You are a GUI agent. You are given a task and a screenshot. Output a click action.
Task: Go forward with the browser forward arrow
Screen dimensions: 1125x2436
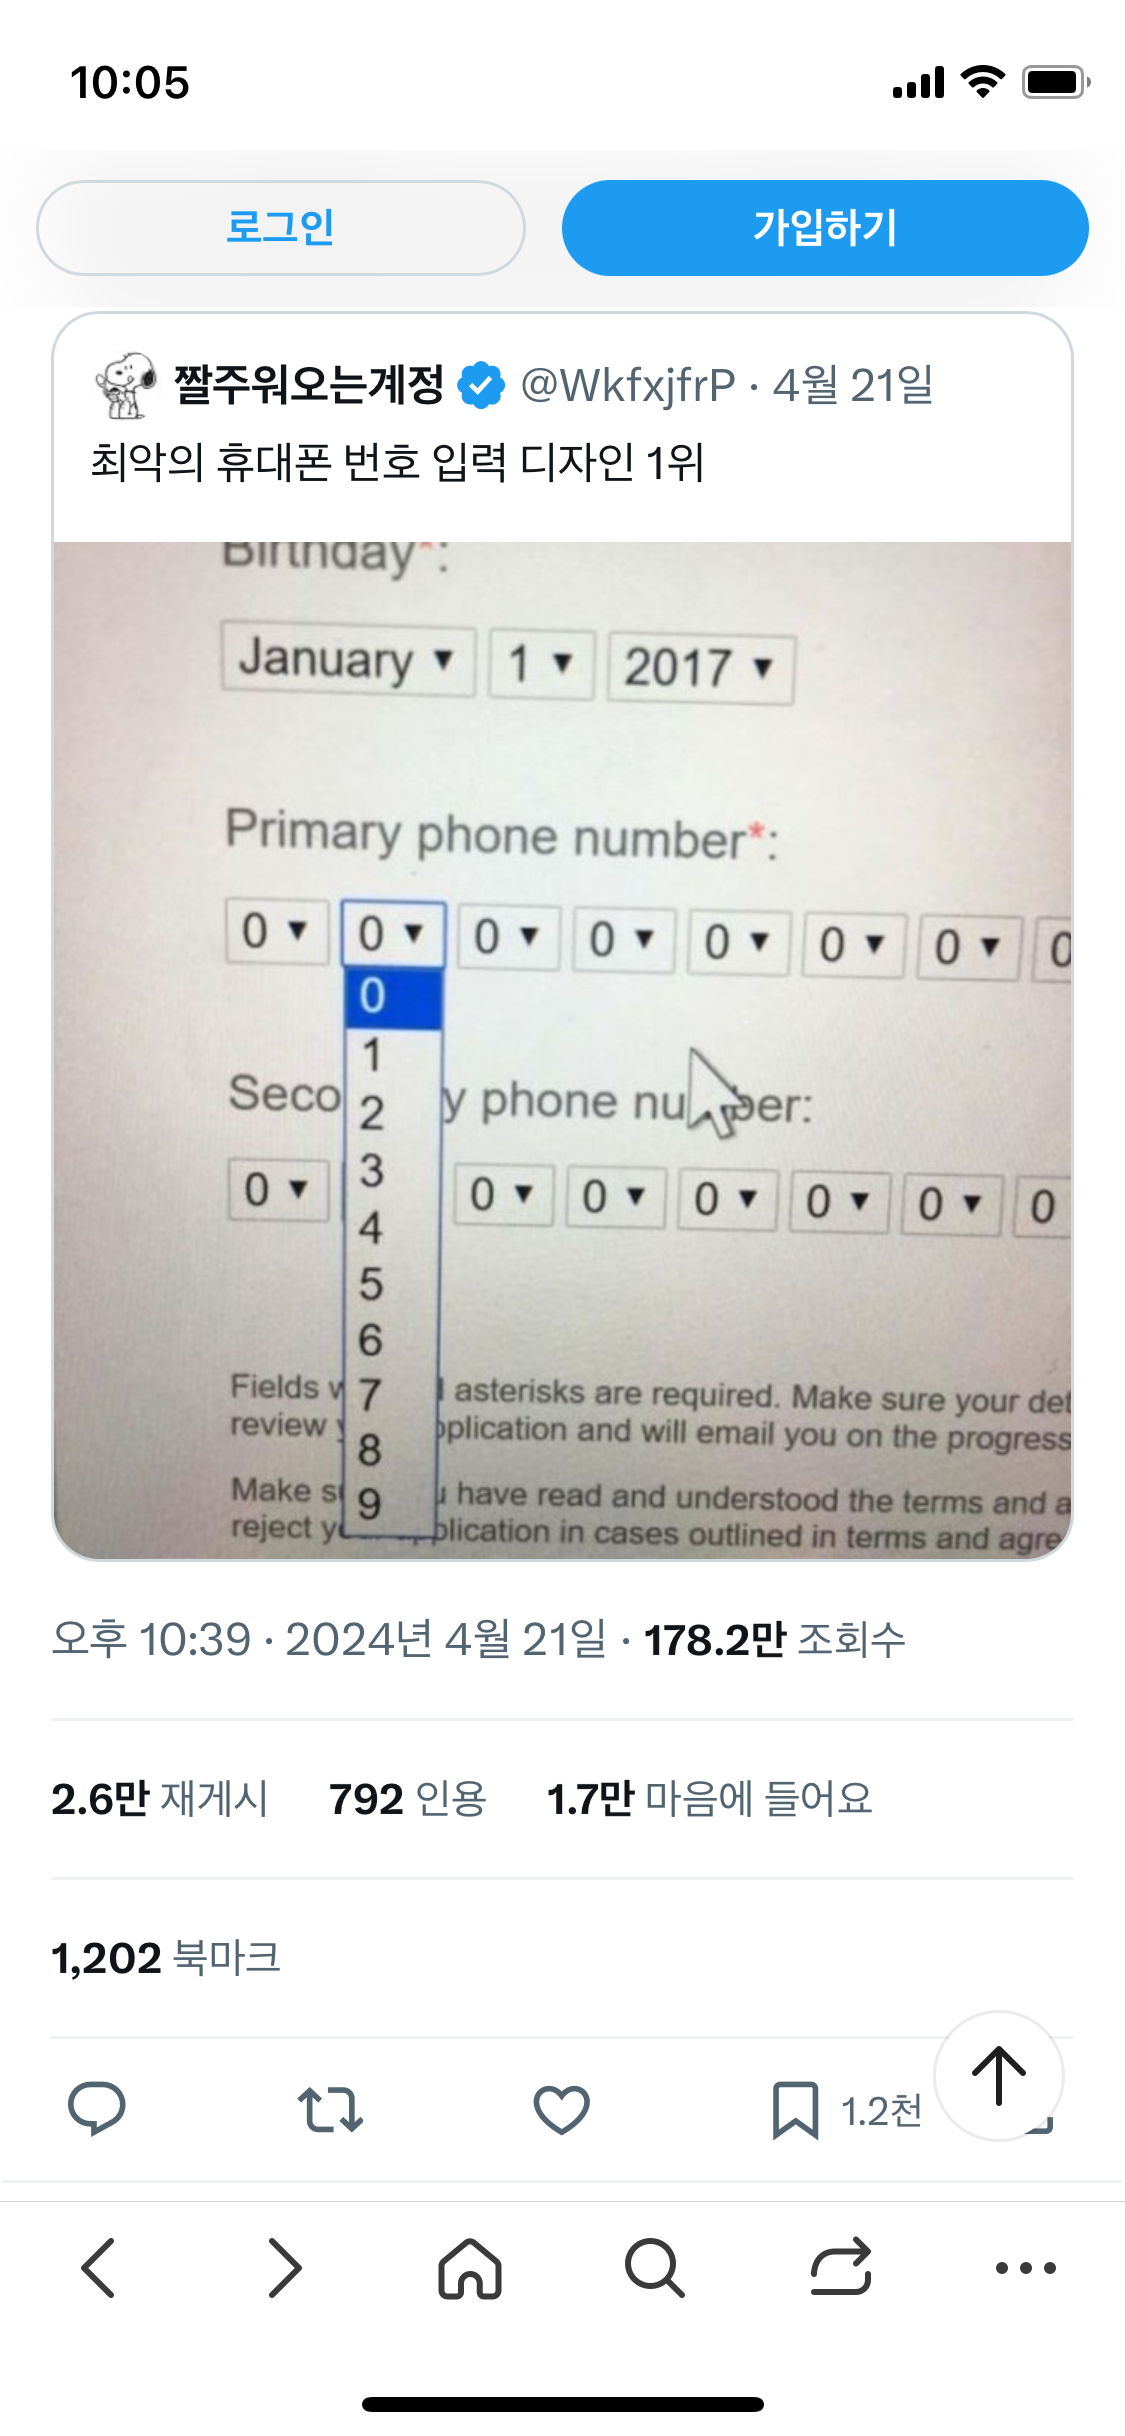[x=285, y=2267]
